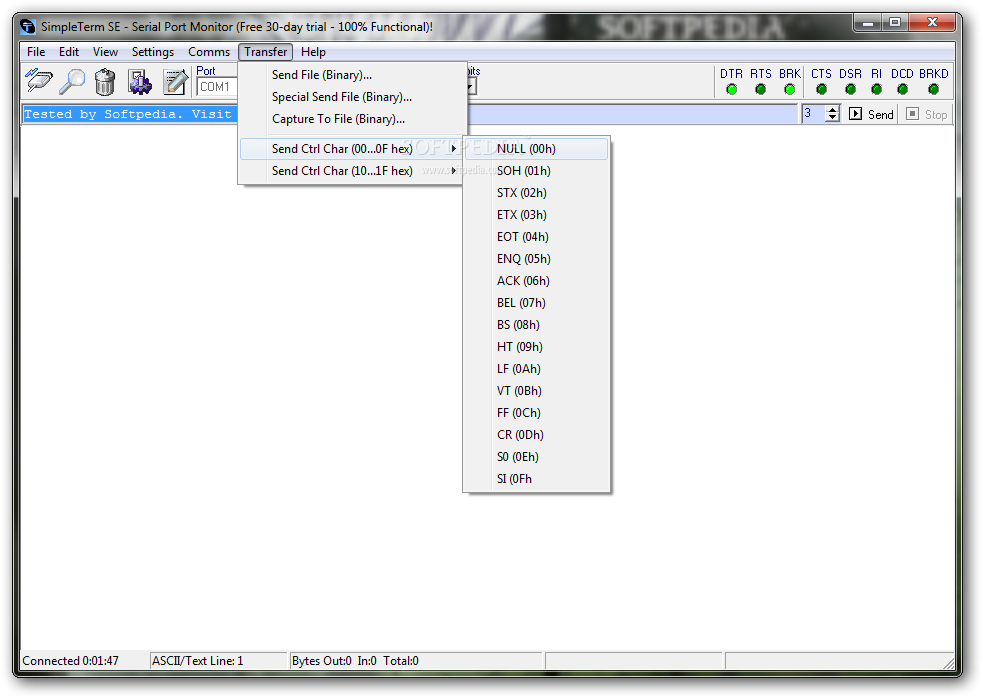Send the BS (08h) control character

(537, 324)
